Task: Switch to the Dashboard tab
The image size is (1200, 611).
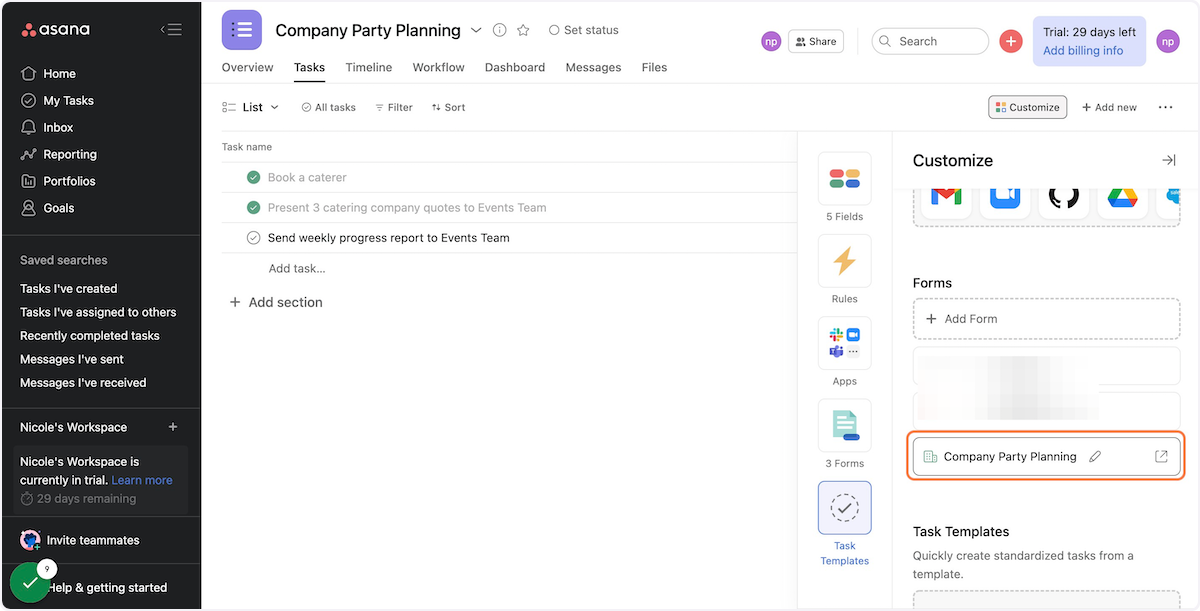Action: [x=515, y=67]
